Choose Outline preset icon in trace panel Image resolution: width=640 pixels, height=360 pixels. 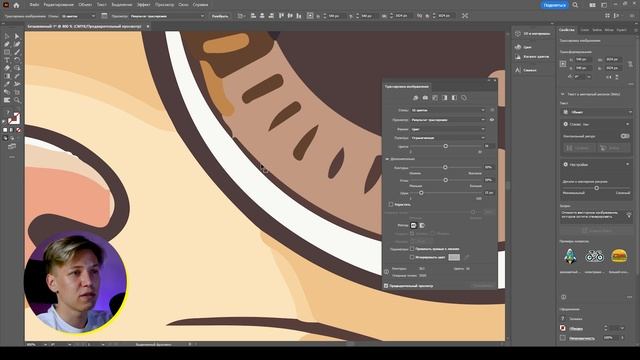(x=464, y=98)
